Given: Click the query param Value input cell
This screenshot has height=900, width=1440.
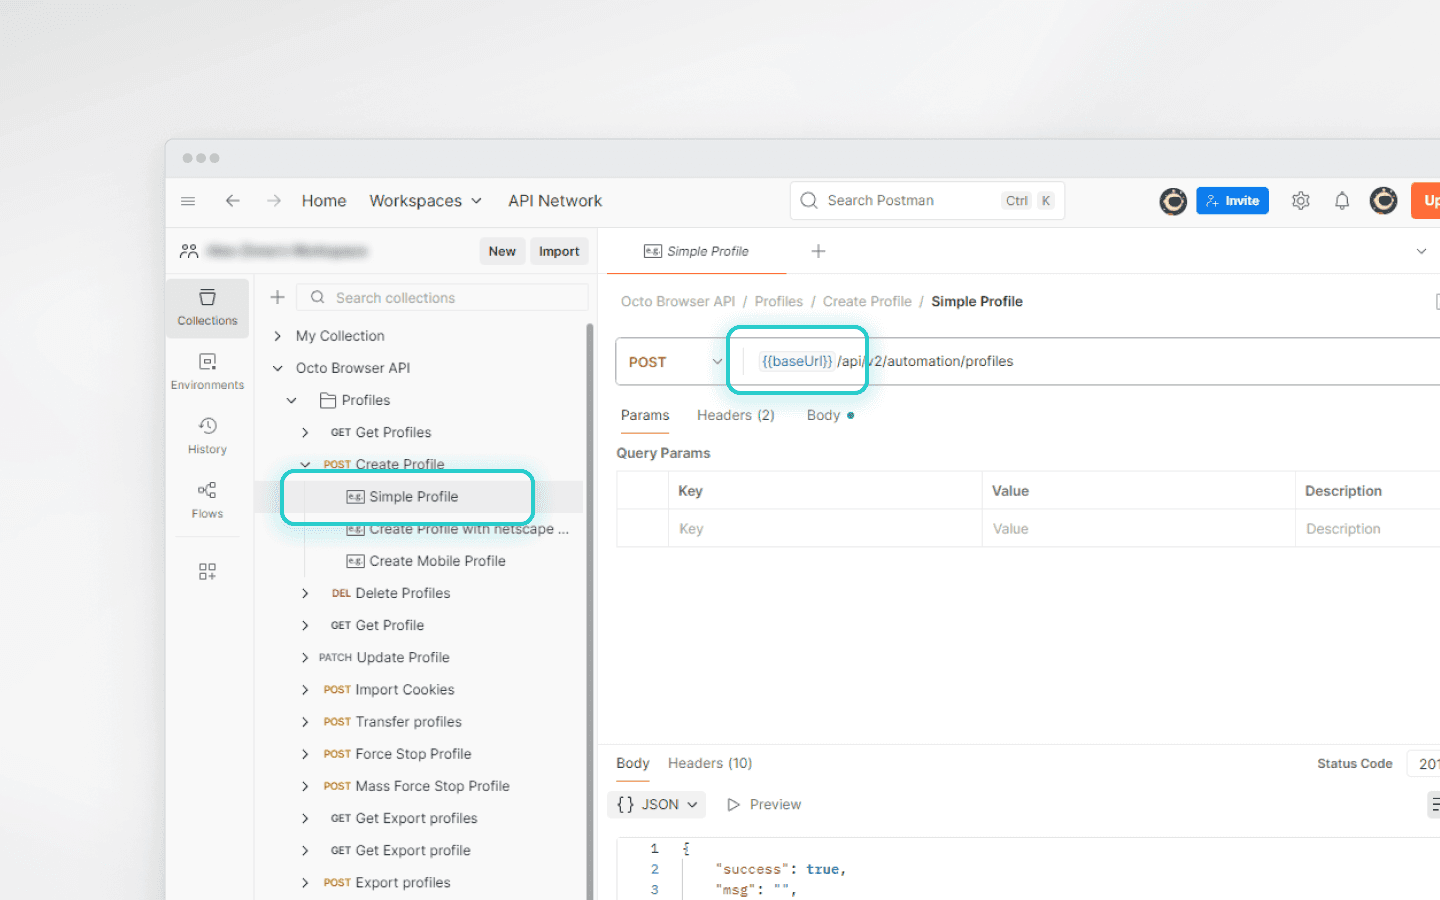Looking at the screenshot, I should pyautogui.click(x=1138, y=529).
